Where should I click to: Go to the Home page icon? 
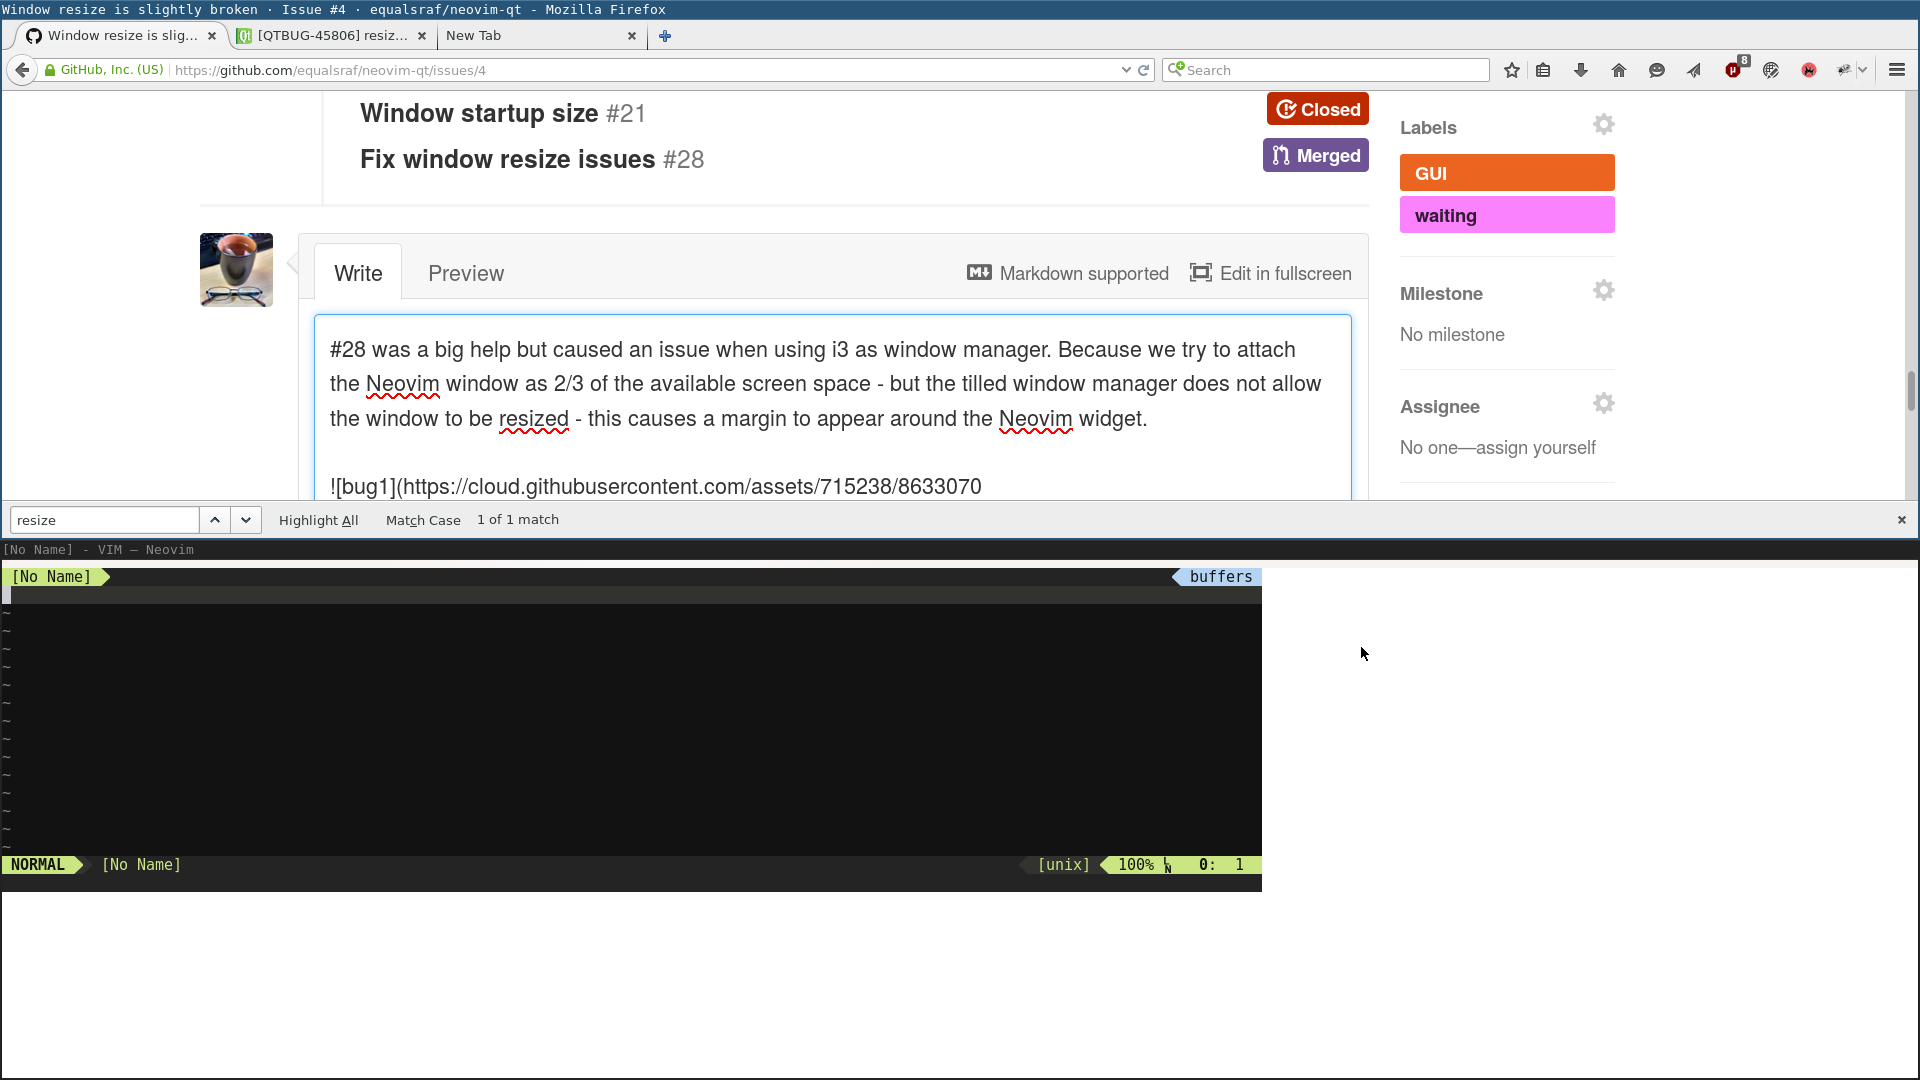[x=1619, y=70]
